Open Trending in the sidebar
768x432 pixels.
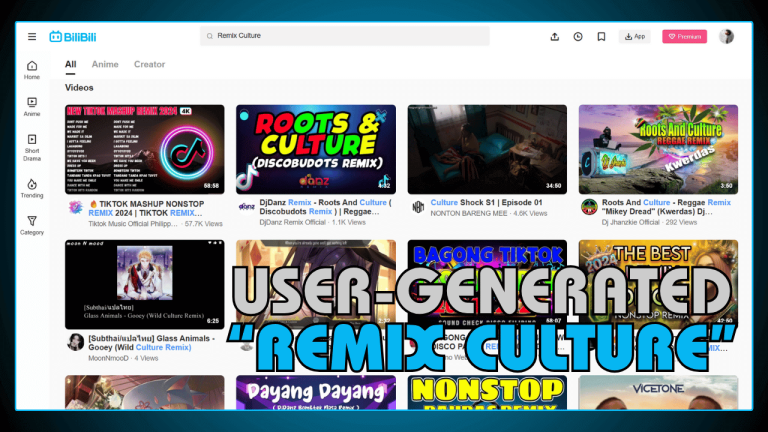pos(32,188)
